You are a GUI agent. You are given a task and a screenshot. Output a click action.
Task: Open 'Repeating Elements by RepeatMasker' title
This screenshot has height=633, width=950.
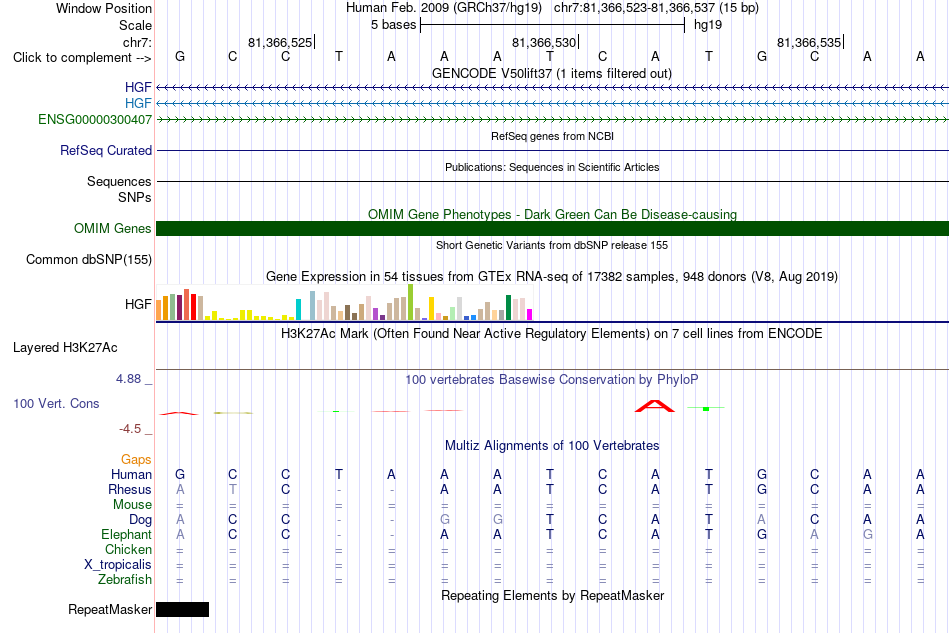[552, 595]
